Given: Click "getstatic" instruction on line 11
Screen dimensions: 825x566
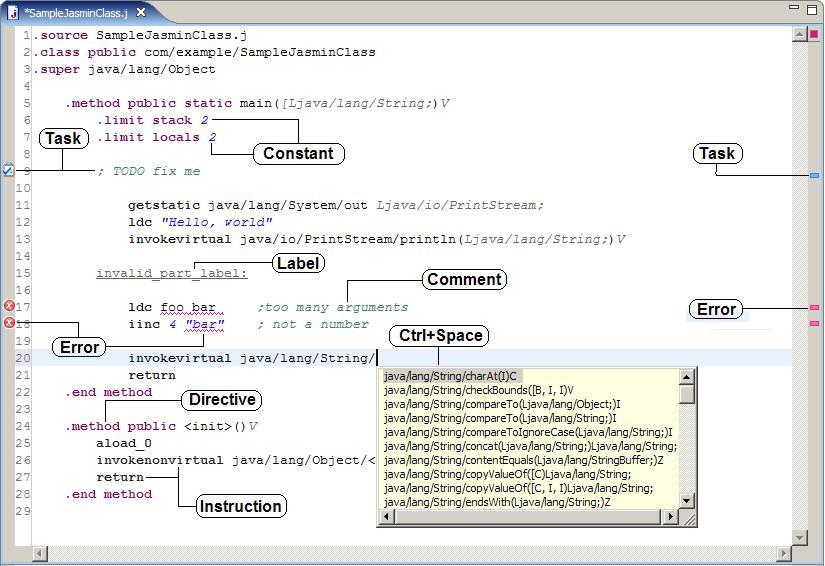Looking at the screenshot, I should click(164, 205).
